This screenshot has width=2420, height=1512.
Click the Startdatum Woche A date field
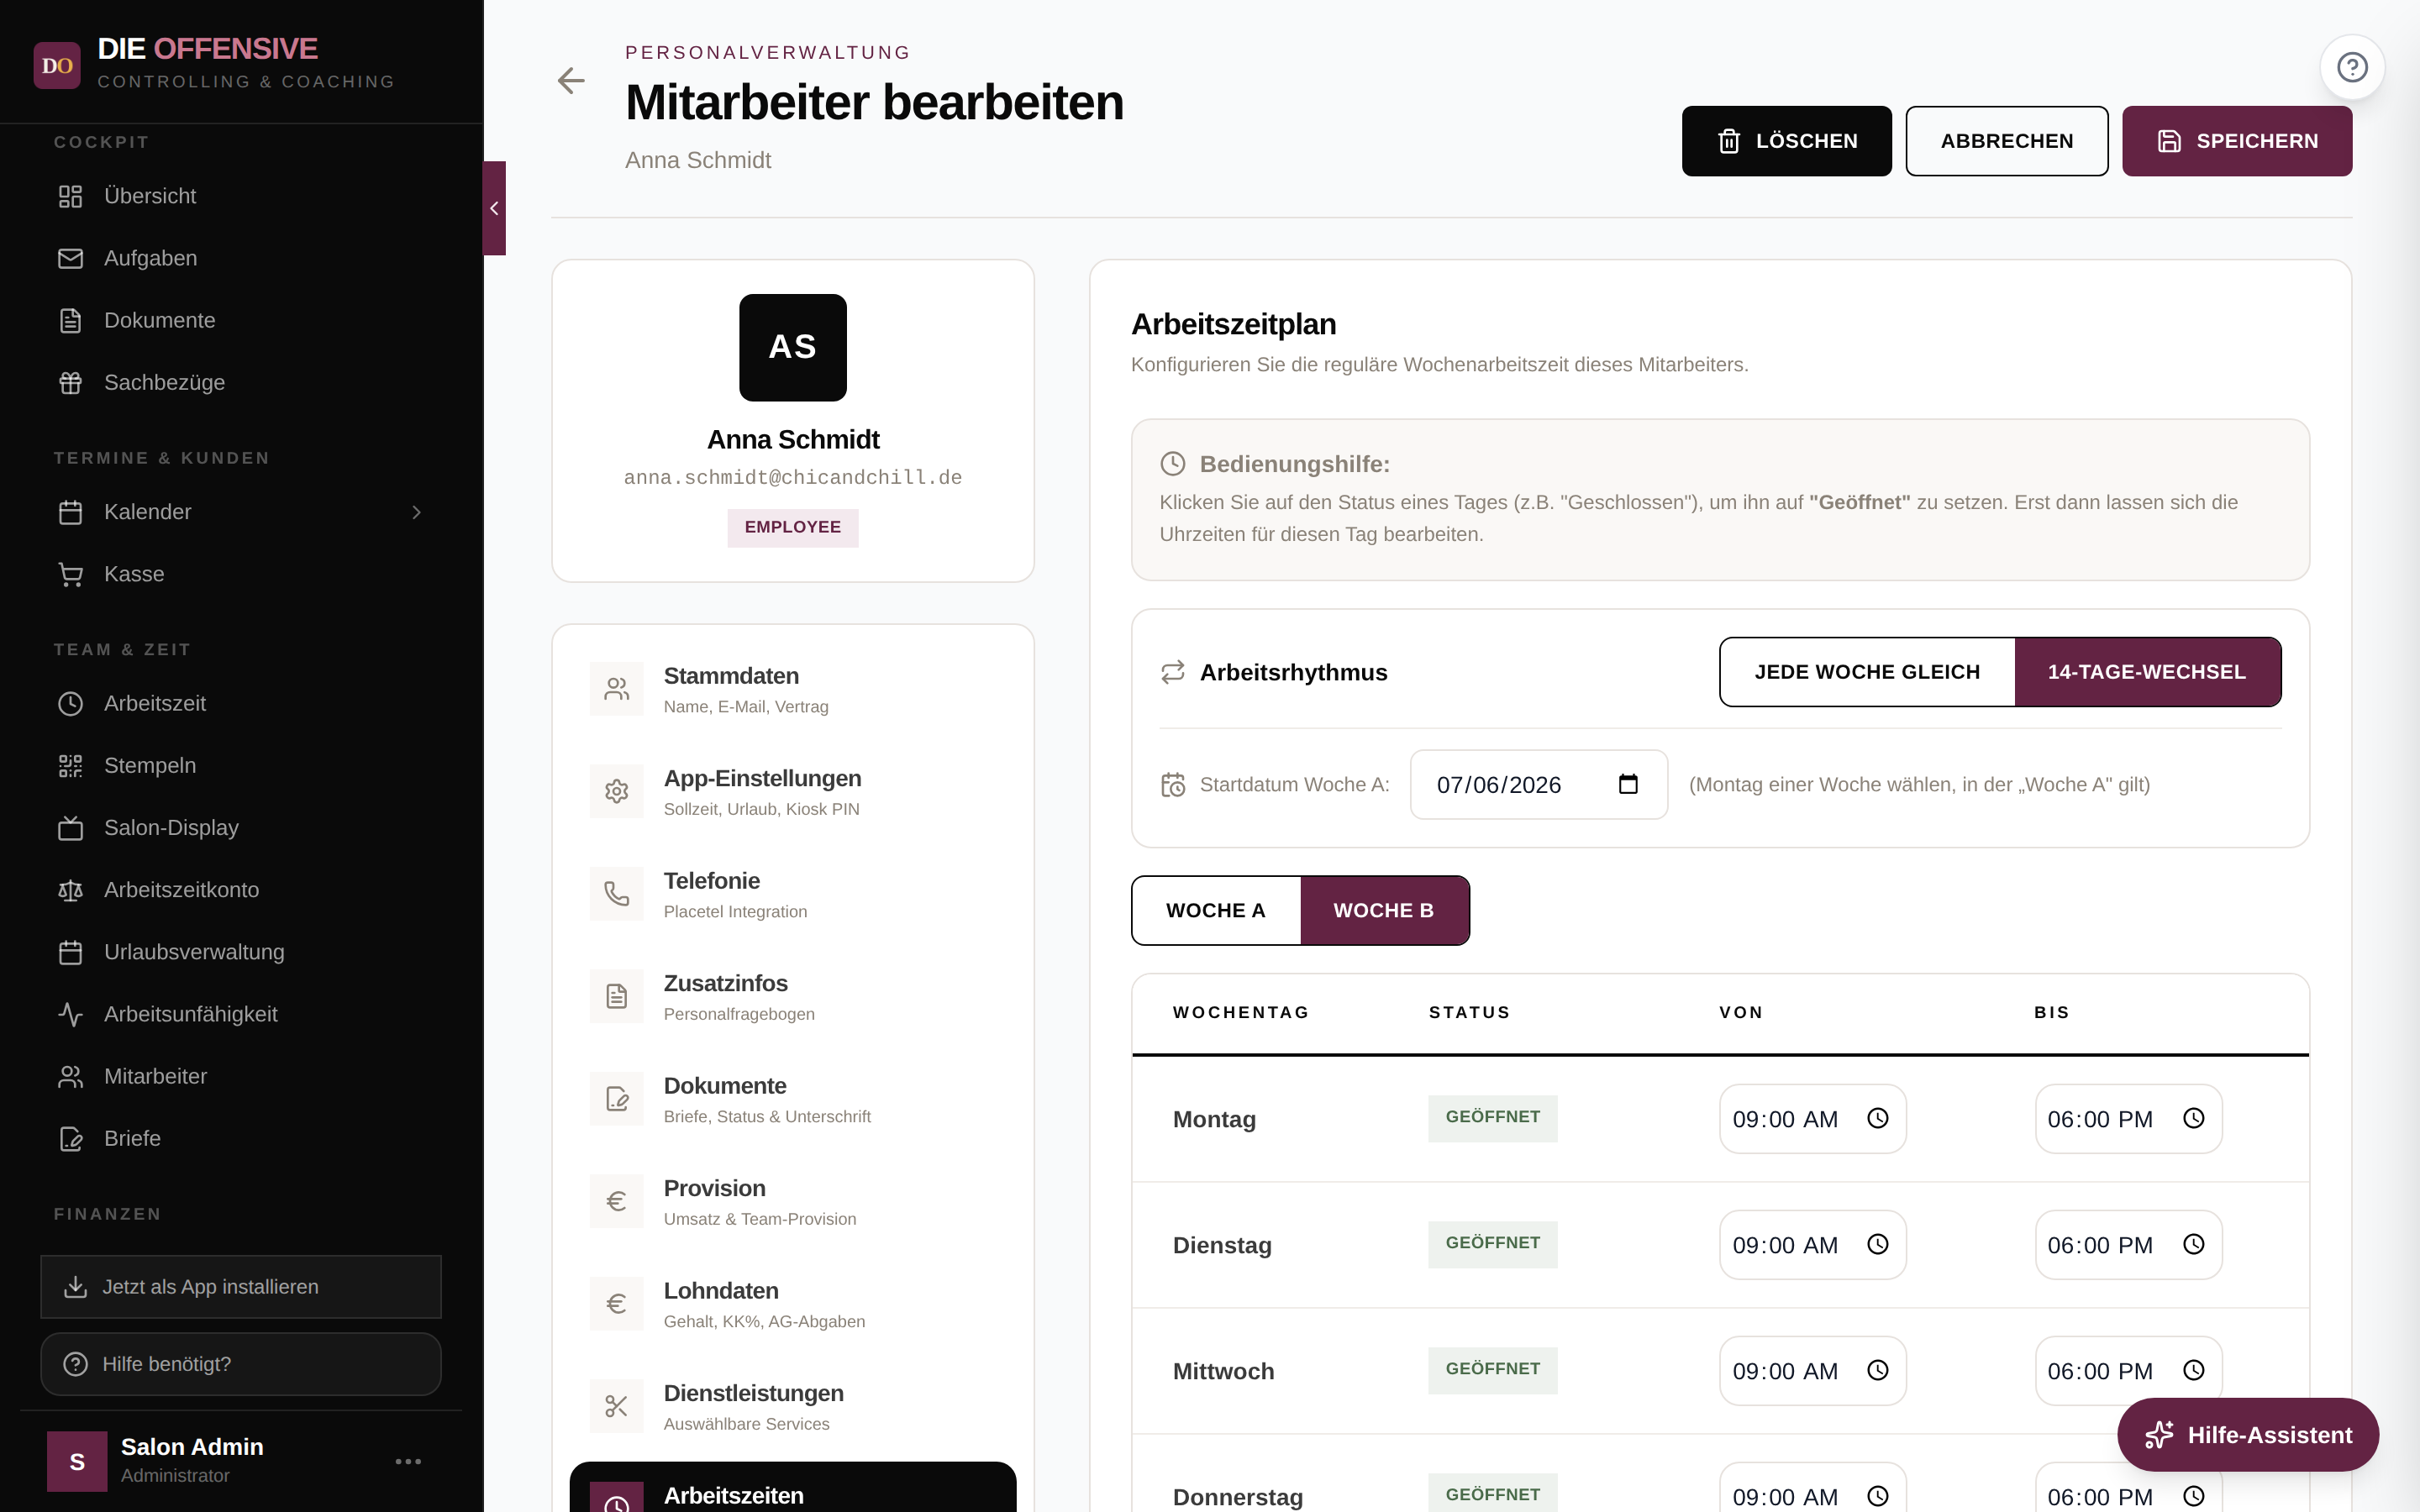click(1538, 785)
